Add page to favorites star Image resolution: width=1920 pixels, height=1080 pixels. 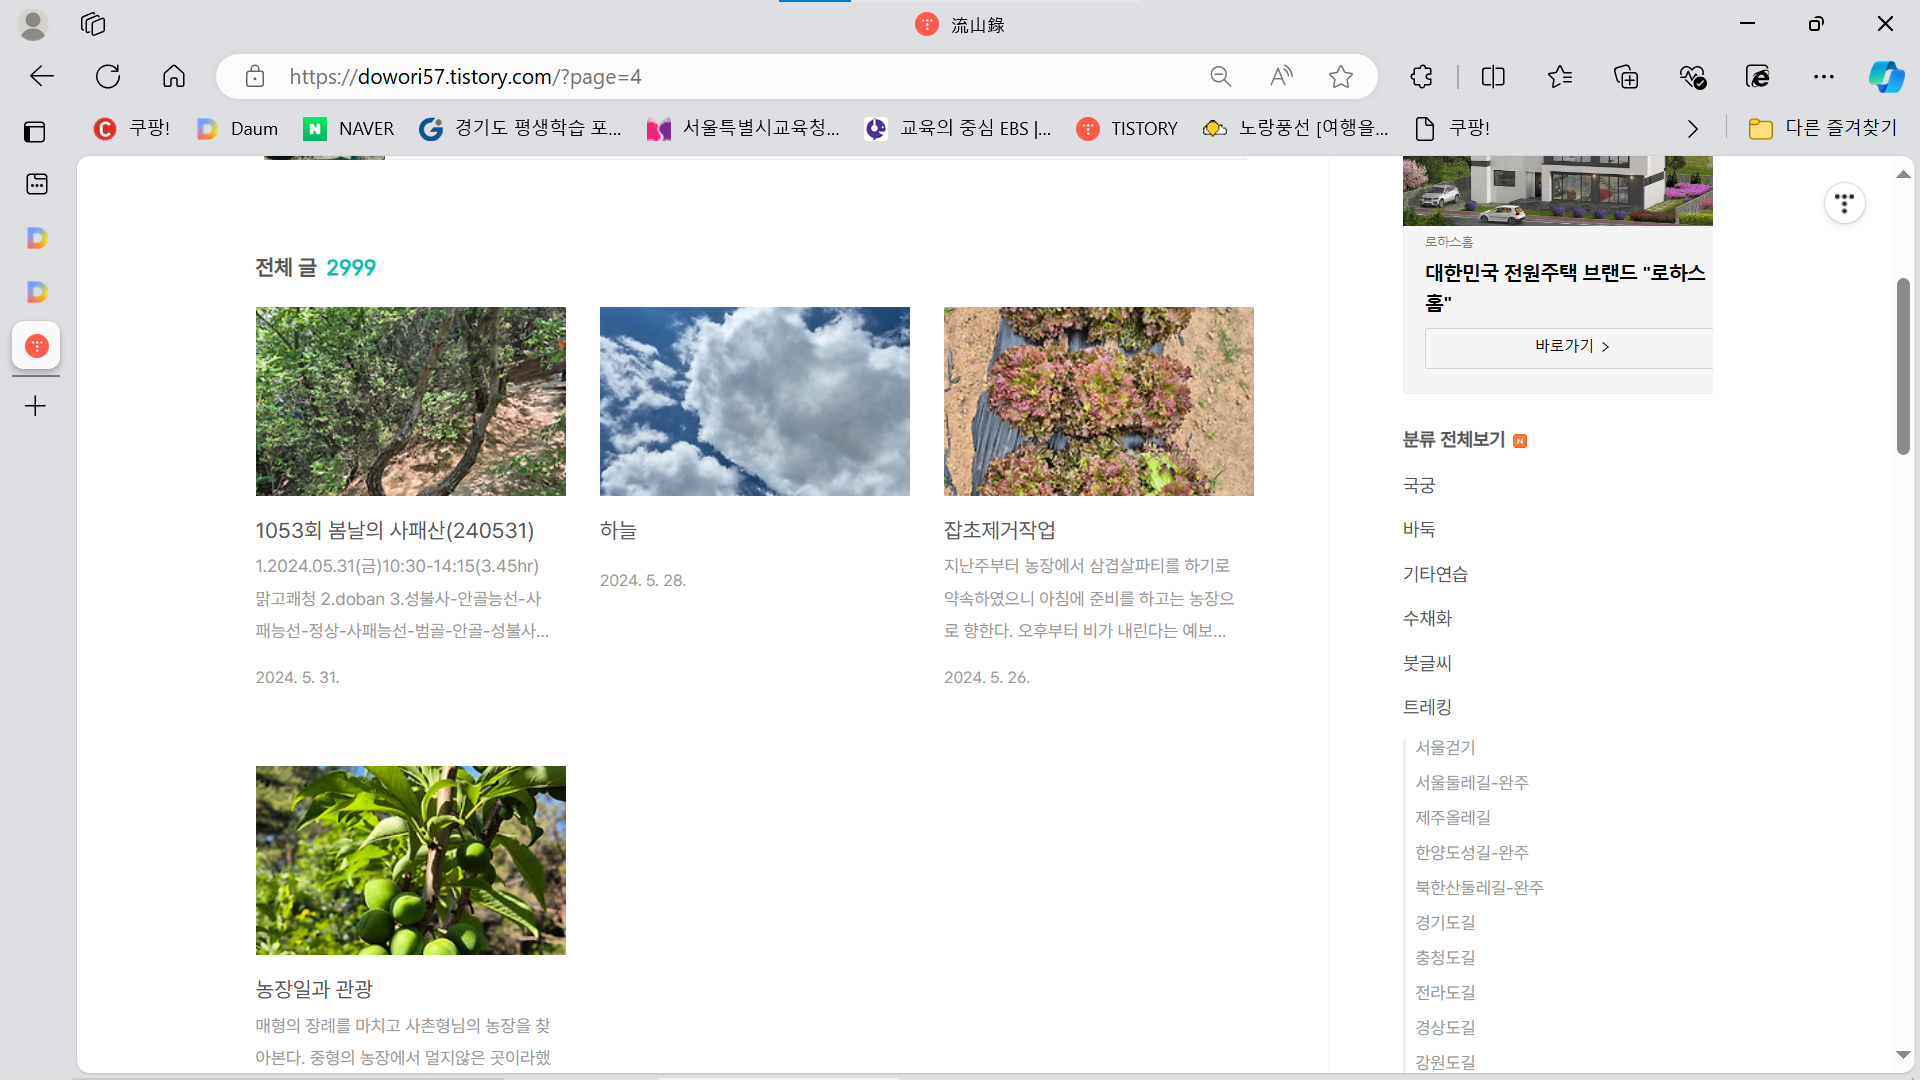click(x=1341, y=76)
